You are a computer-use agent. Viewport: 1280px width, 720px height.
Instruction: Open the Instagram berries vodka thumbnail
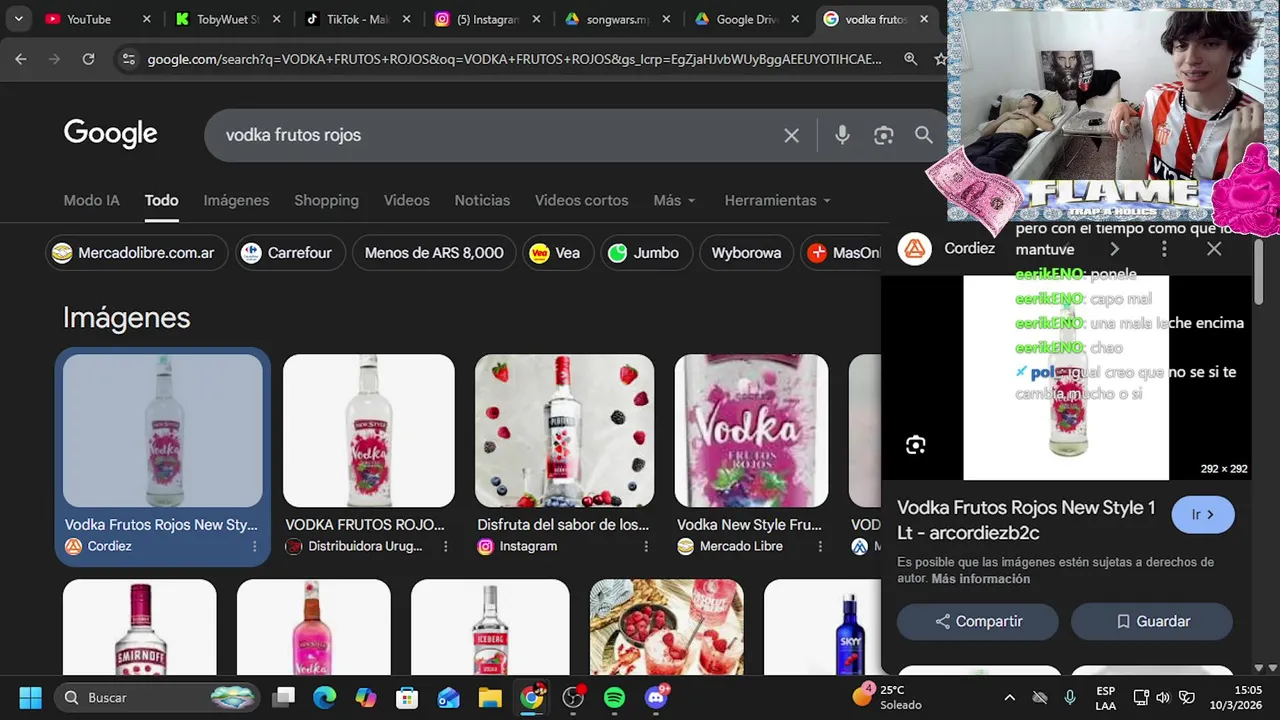[564, 431]
